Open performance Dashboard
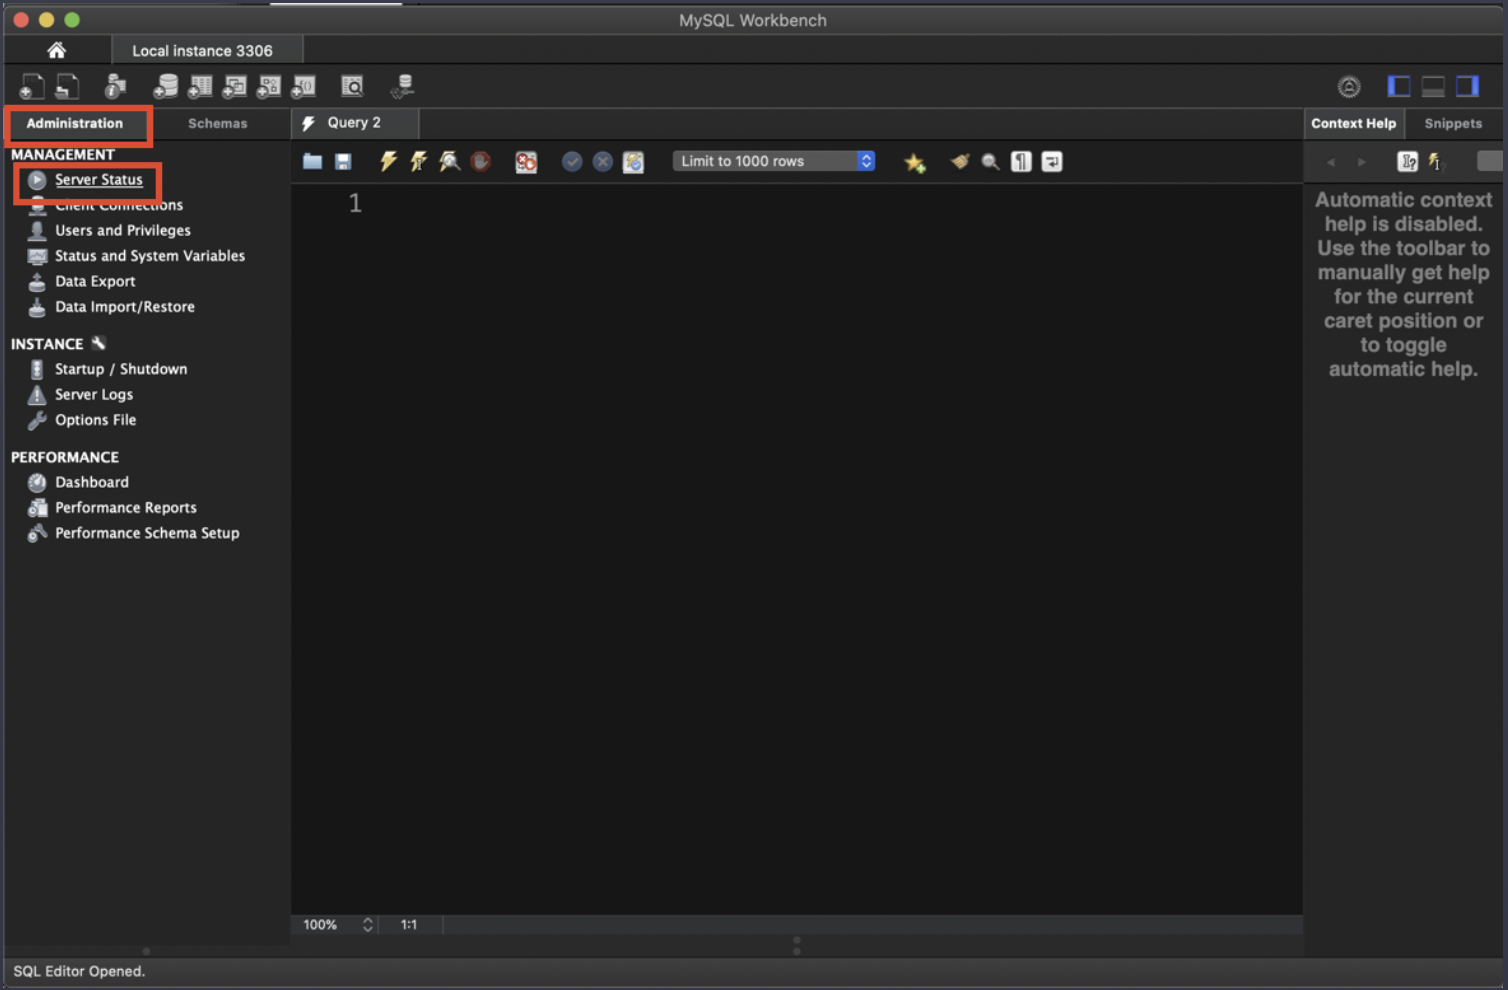The width and height of the screenshot is (1508, 990). 91,482
